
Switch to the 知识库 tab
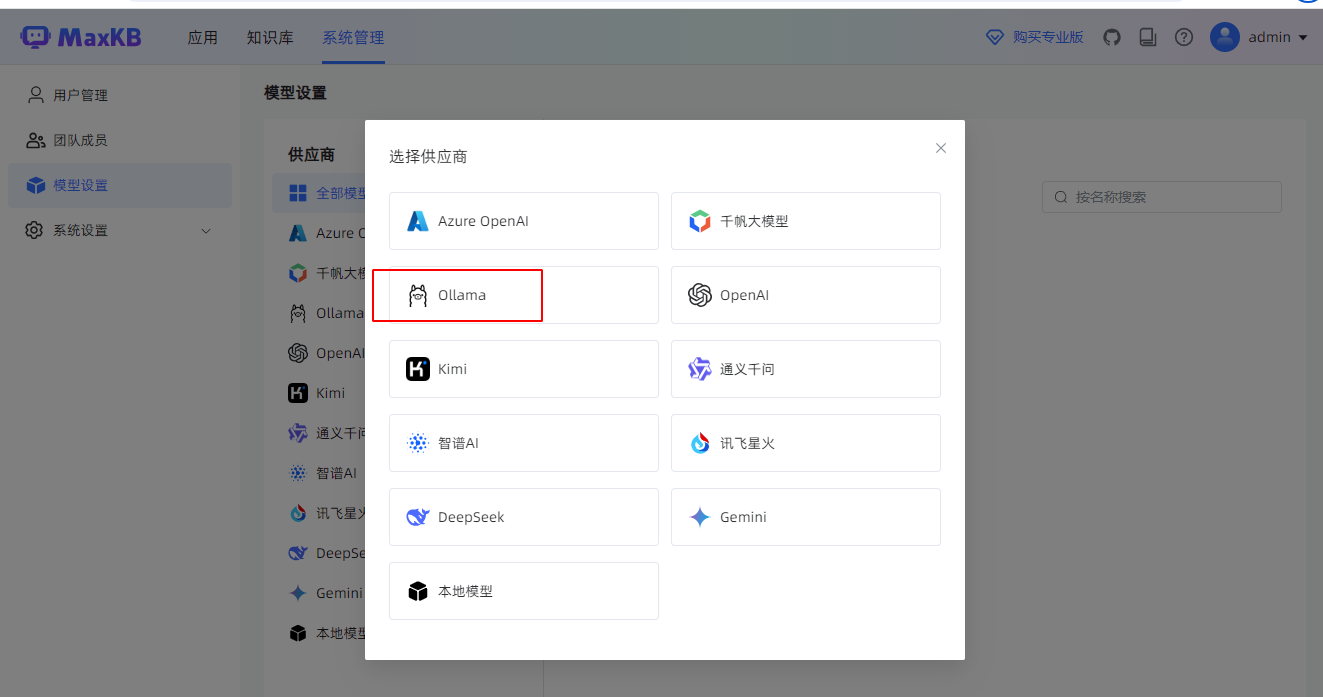(x=270, y=38)
